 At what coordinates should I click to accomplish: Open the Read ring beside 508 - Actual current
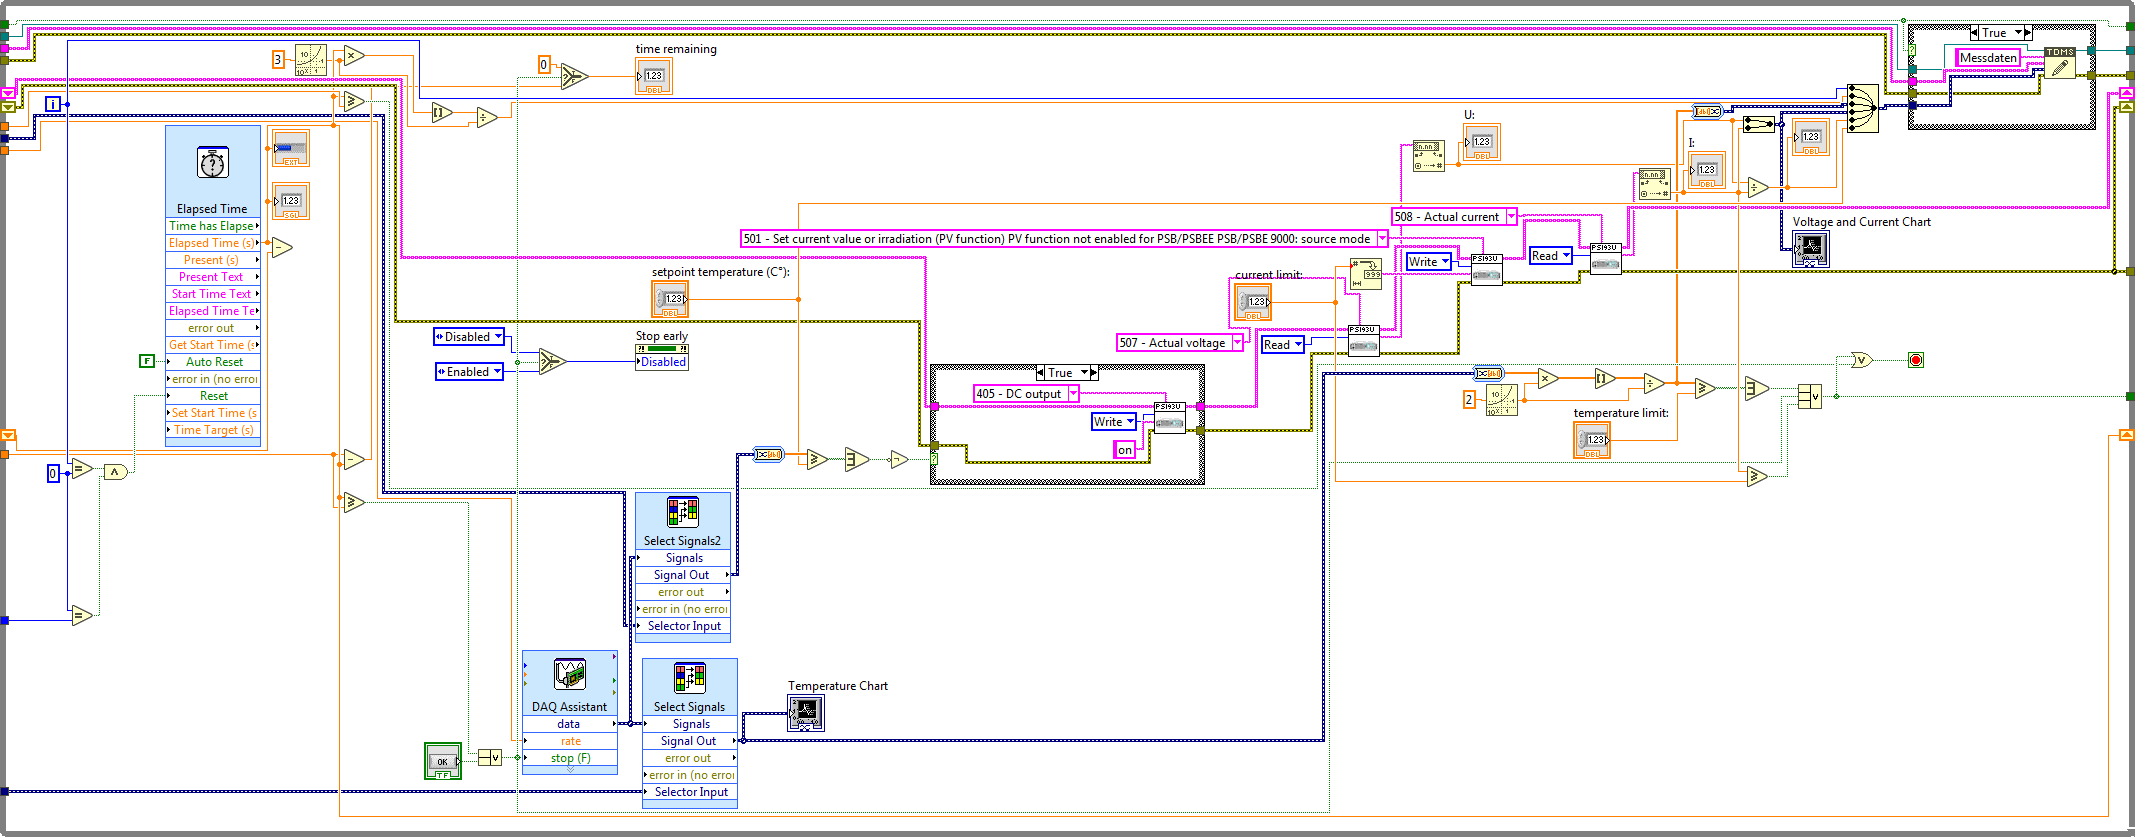[x=1566, y=256]
